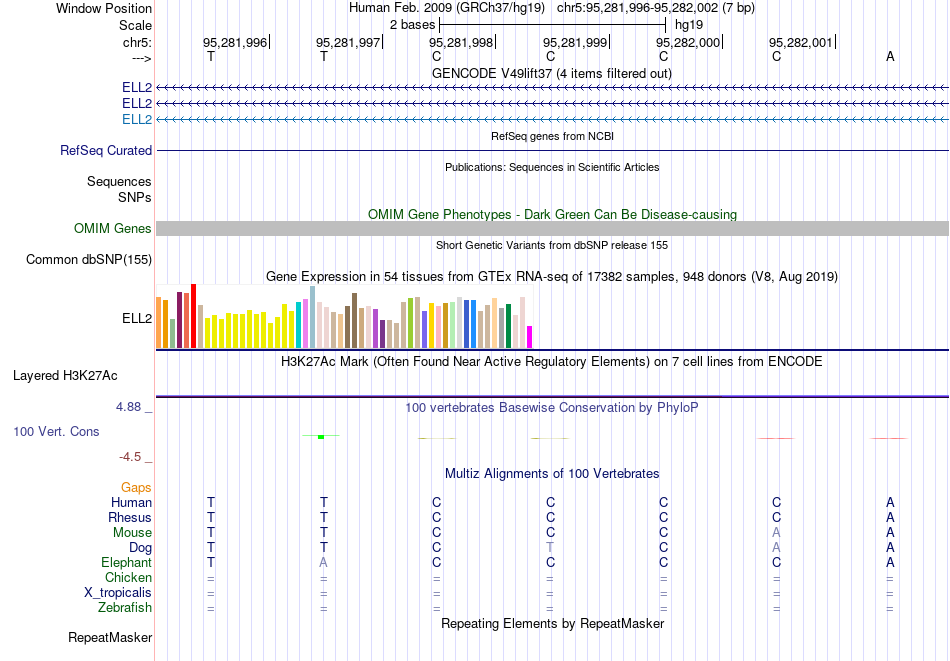
Task: Click the chr5: ruler label
Action: [x=138, y=42]
